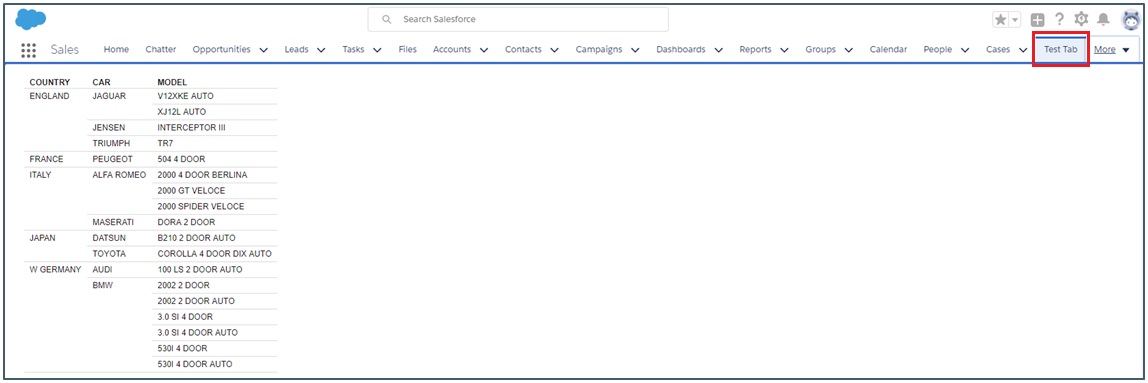The image size is (1148, 383).
Task: Open the Accounts tab
Action: pos(452,49)
